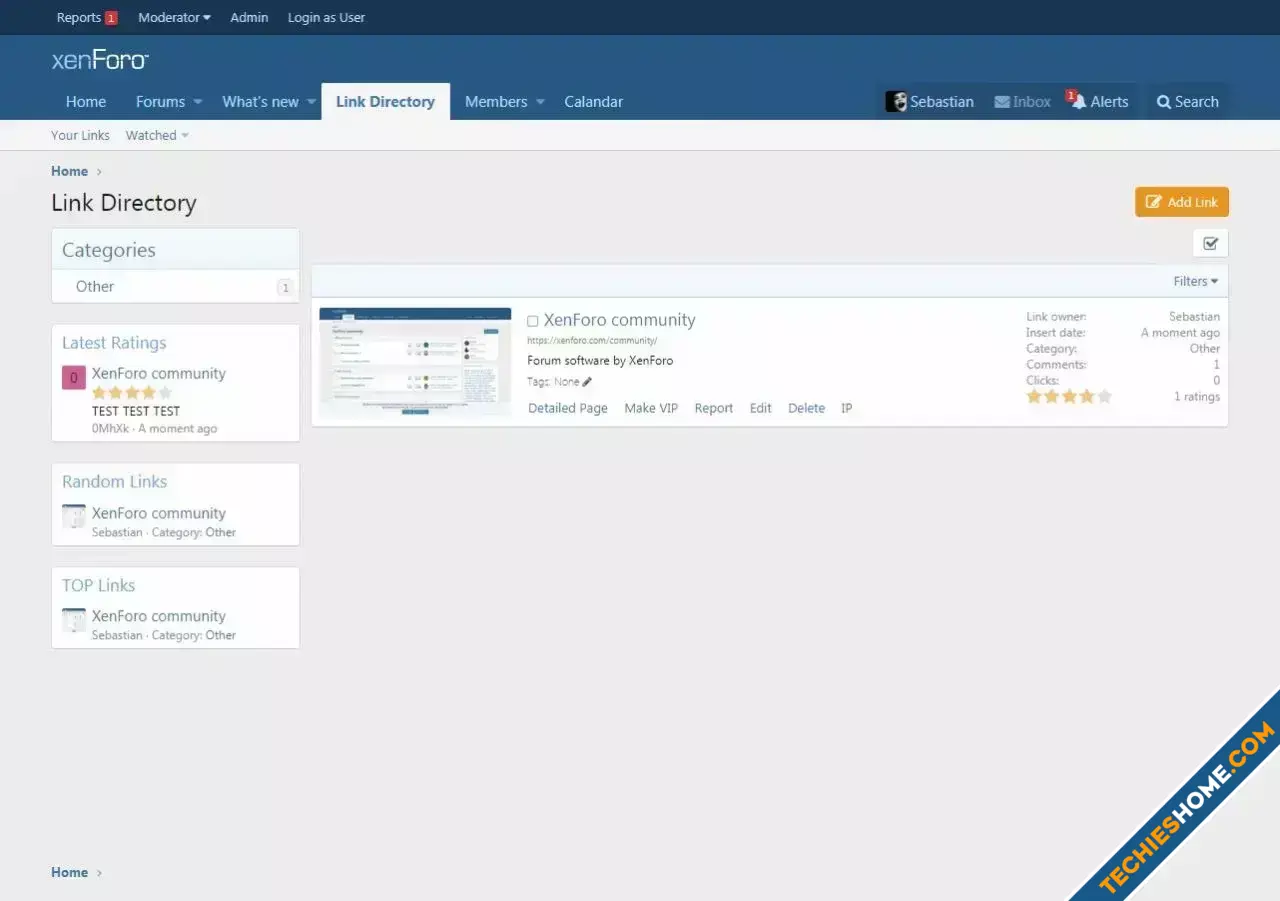Screen dimensions: 1280x901
Task: Open the XenForo community site thumbnail
Action: 415,361
